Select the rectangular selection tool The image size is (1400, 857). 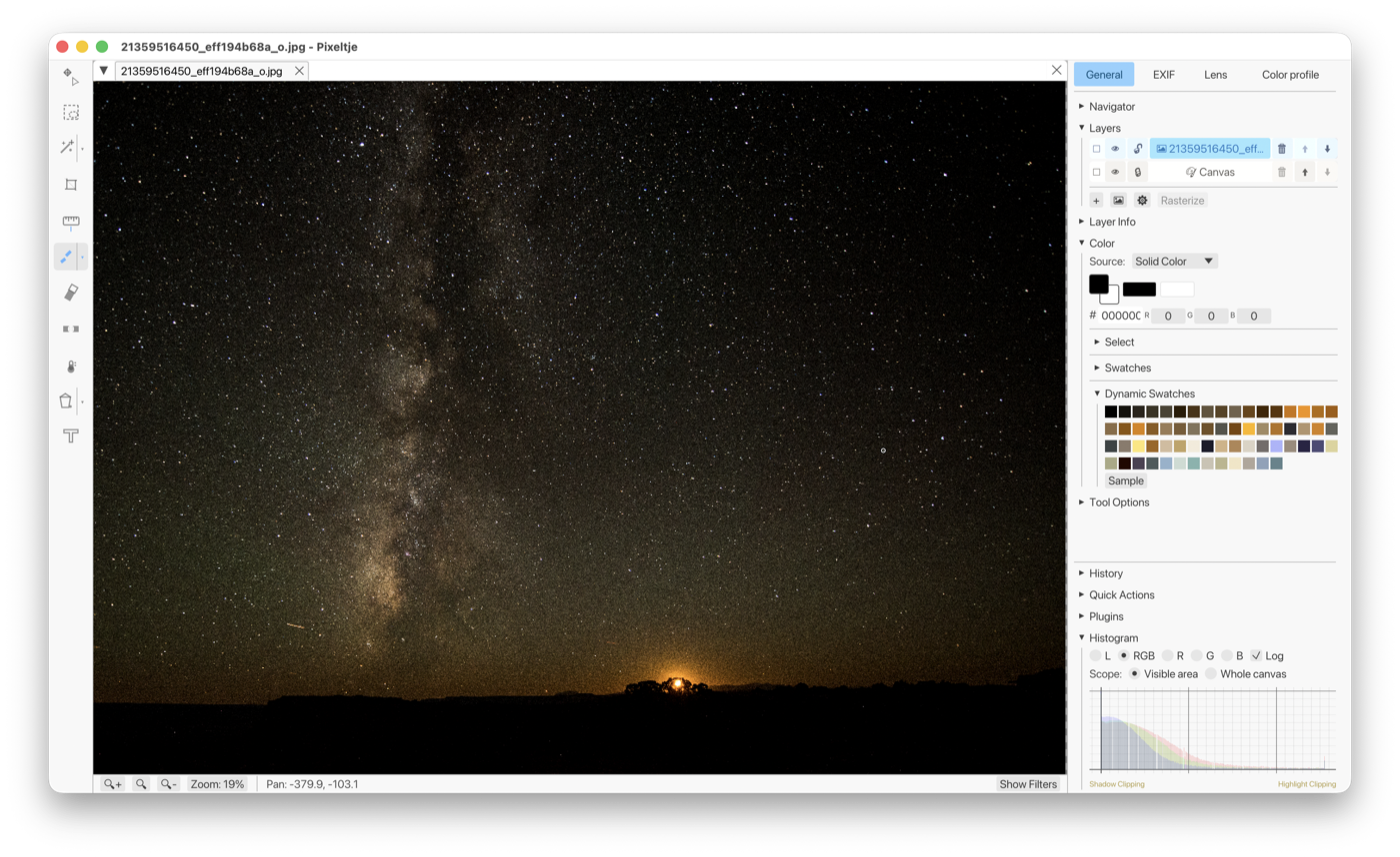coord(70,113)
